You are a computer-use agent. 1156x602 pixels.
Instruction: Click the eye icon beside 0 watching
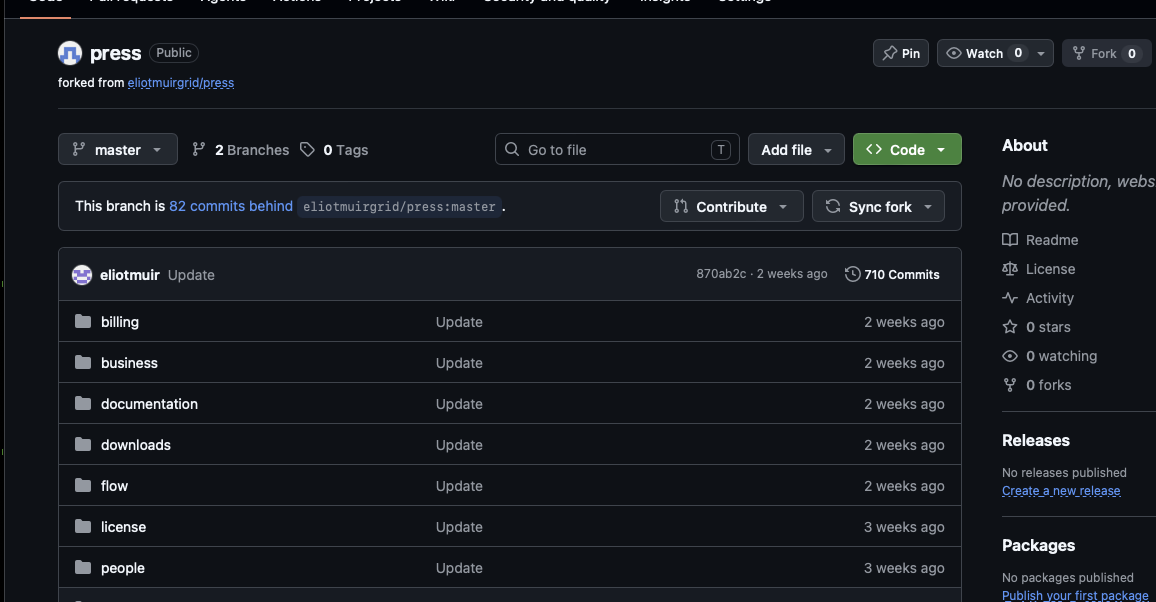(1010, 356)
